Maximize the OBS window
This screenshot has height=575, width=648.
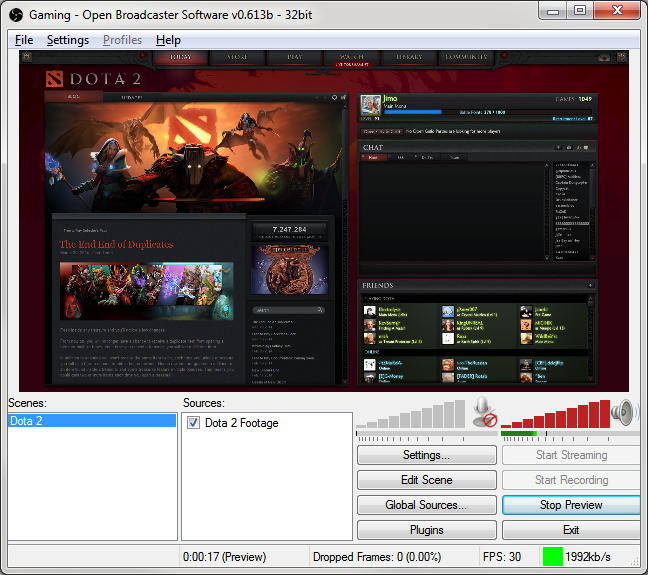[x=580, y=10]
